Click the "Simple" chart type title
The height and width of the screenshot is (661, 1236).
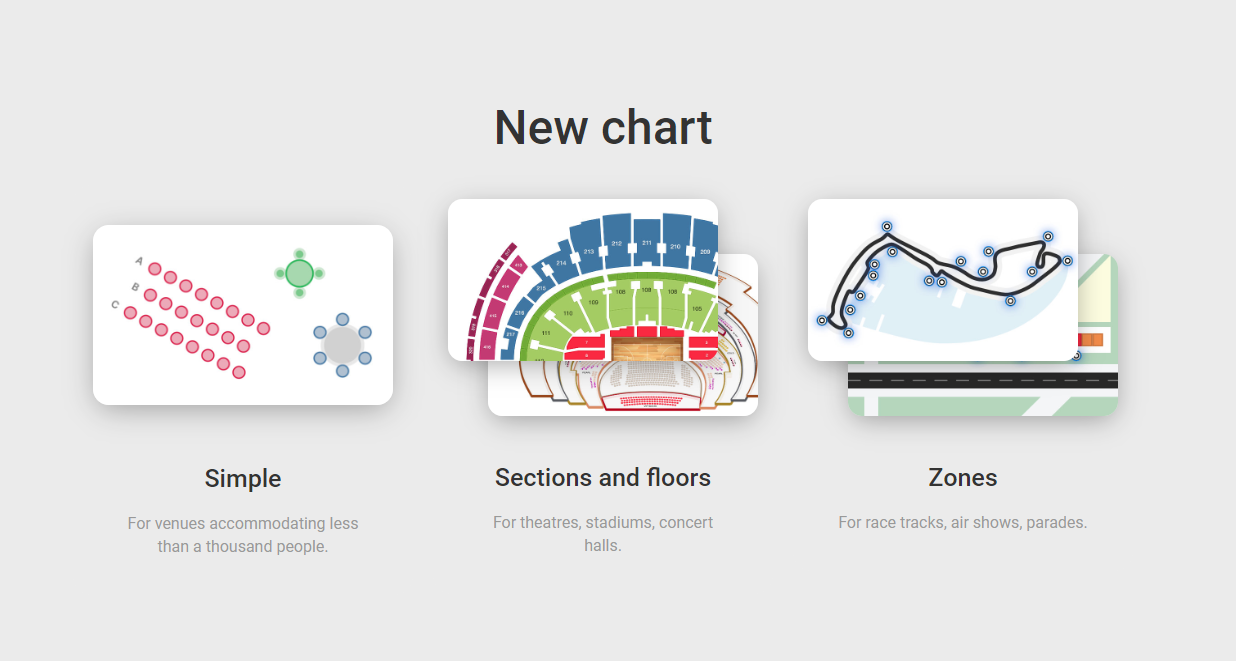tap(243, 478)
